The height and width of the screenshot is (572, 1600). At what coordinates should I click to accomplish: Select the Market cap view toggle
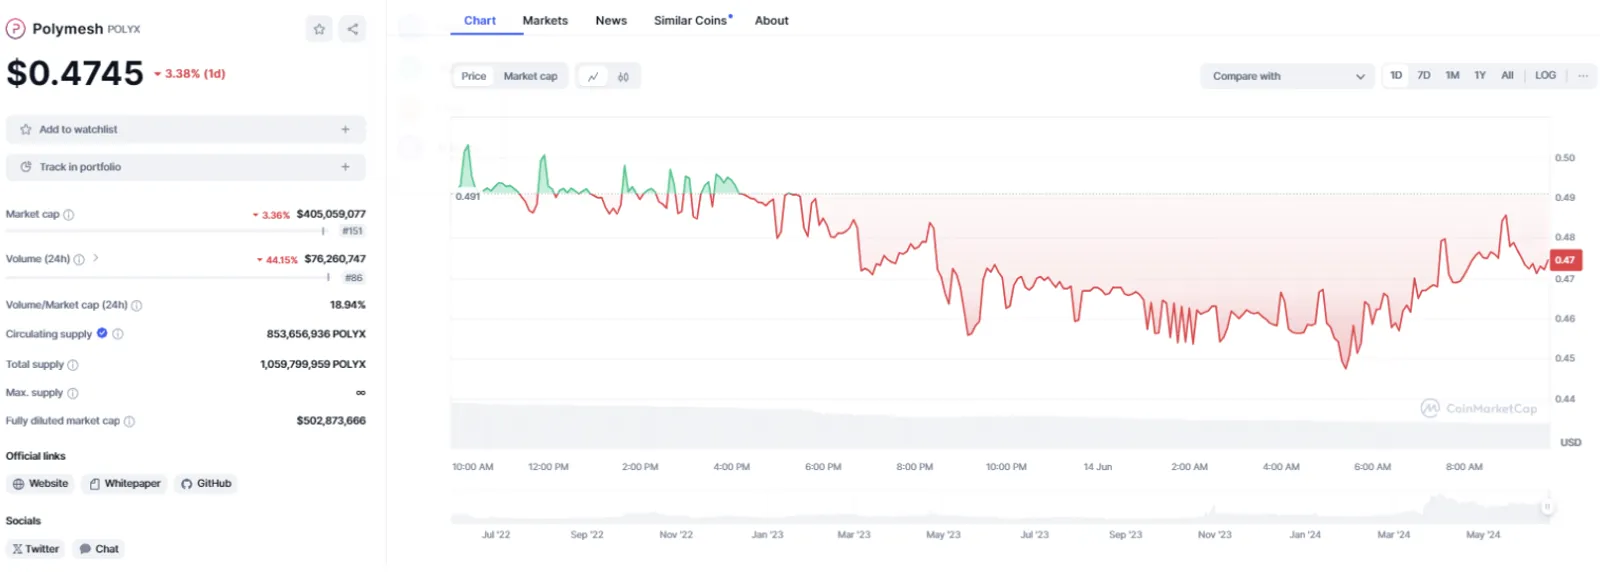pyautogui.click(x=530, y=76)
